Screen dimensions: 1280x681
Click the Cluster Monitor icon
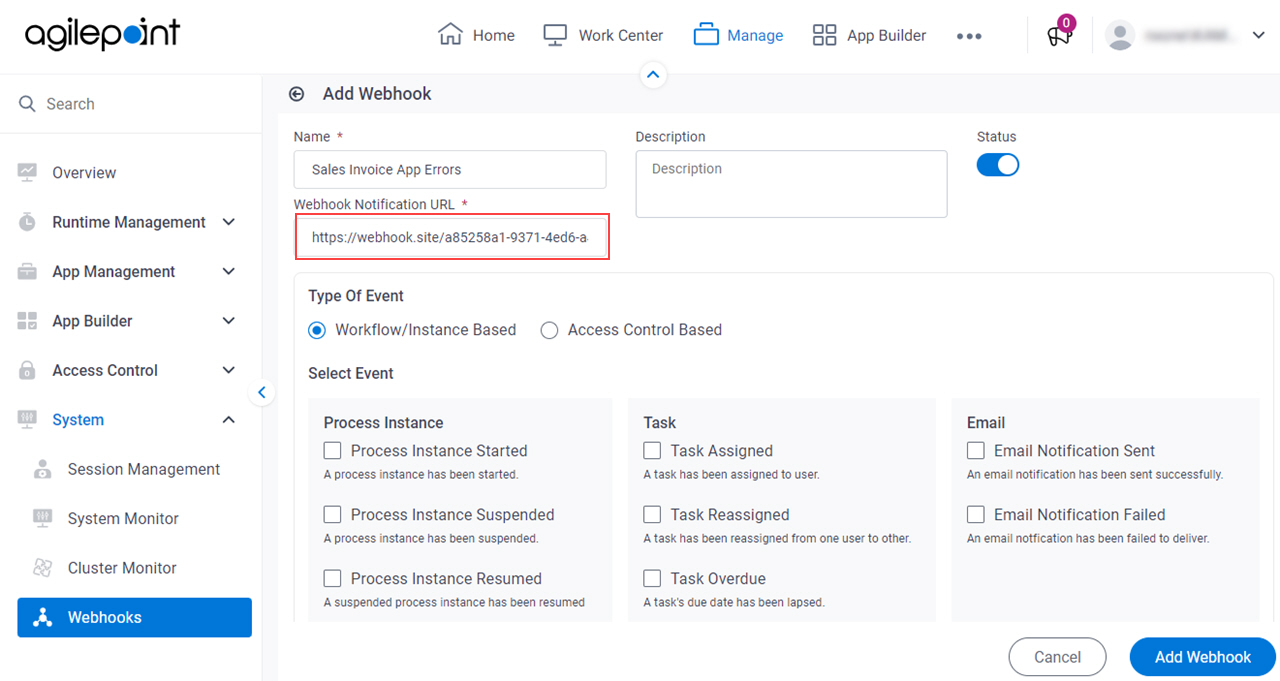(x=42, y=568)
